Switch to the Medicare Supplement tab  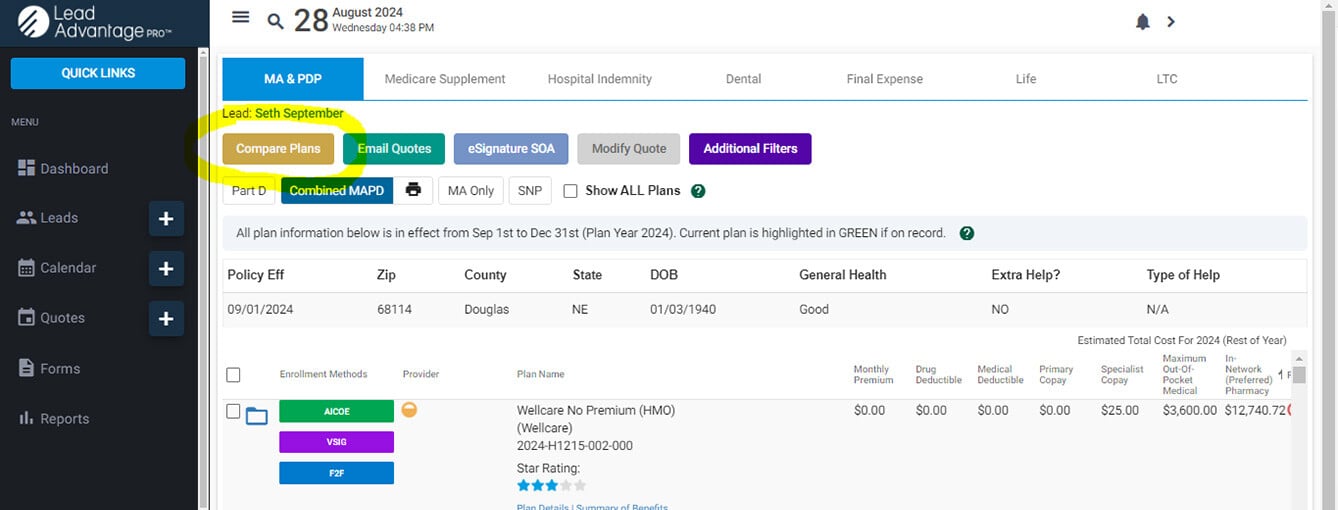445,79
